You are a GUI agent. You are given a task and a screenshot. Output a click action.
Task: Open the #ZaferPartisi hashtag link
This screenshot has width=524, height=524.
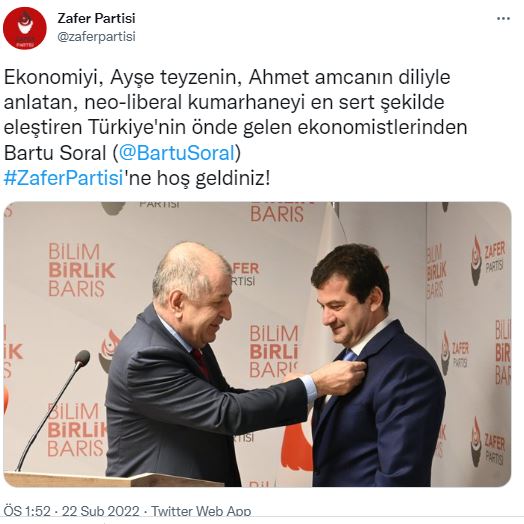coord(64,178)
